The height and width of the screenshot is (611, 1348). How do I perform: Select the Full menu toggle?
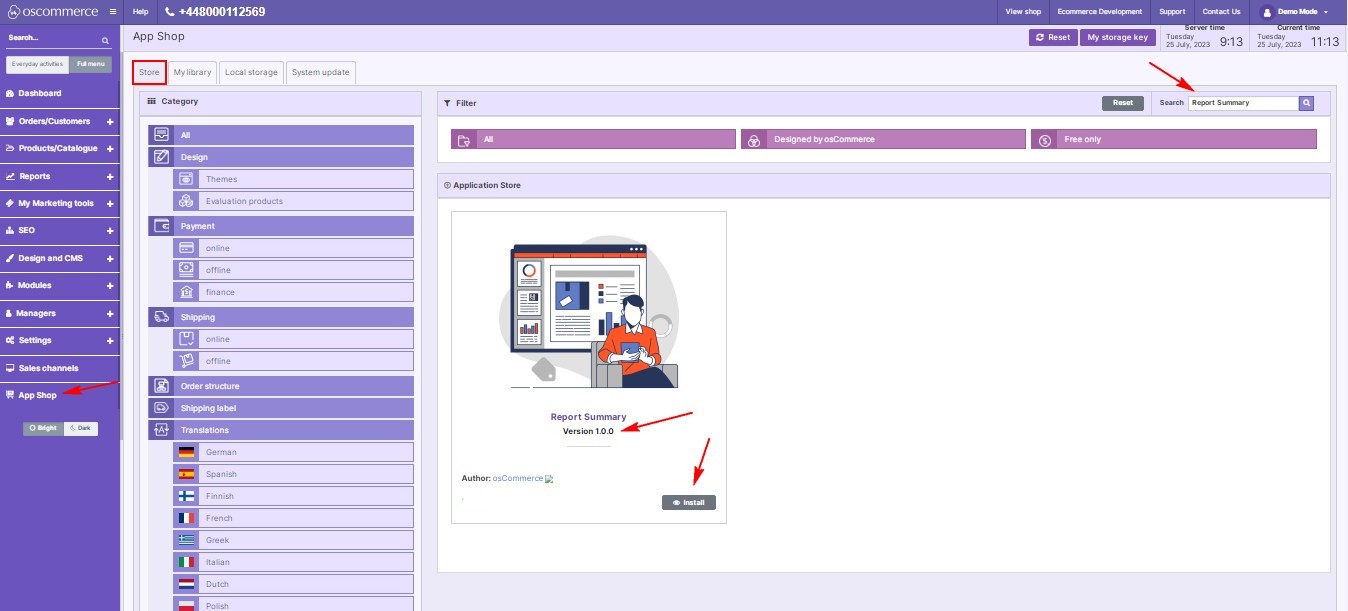(x=90, y=64)
